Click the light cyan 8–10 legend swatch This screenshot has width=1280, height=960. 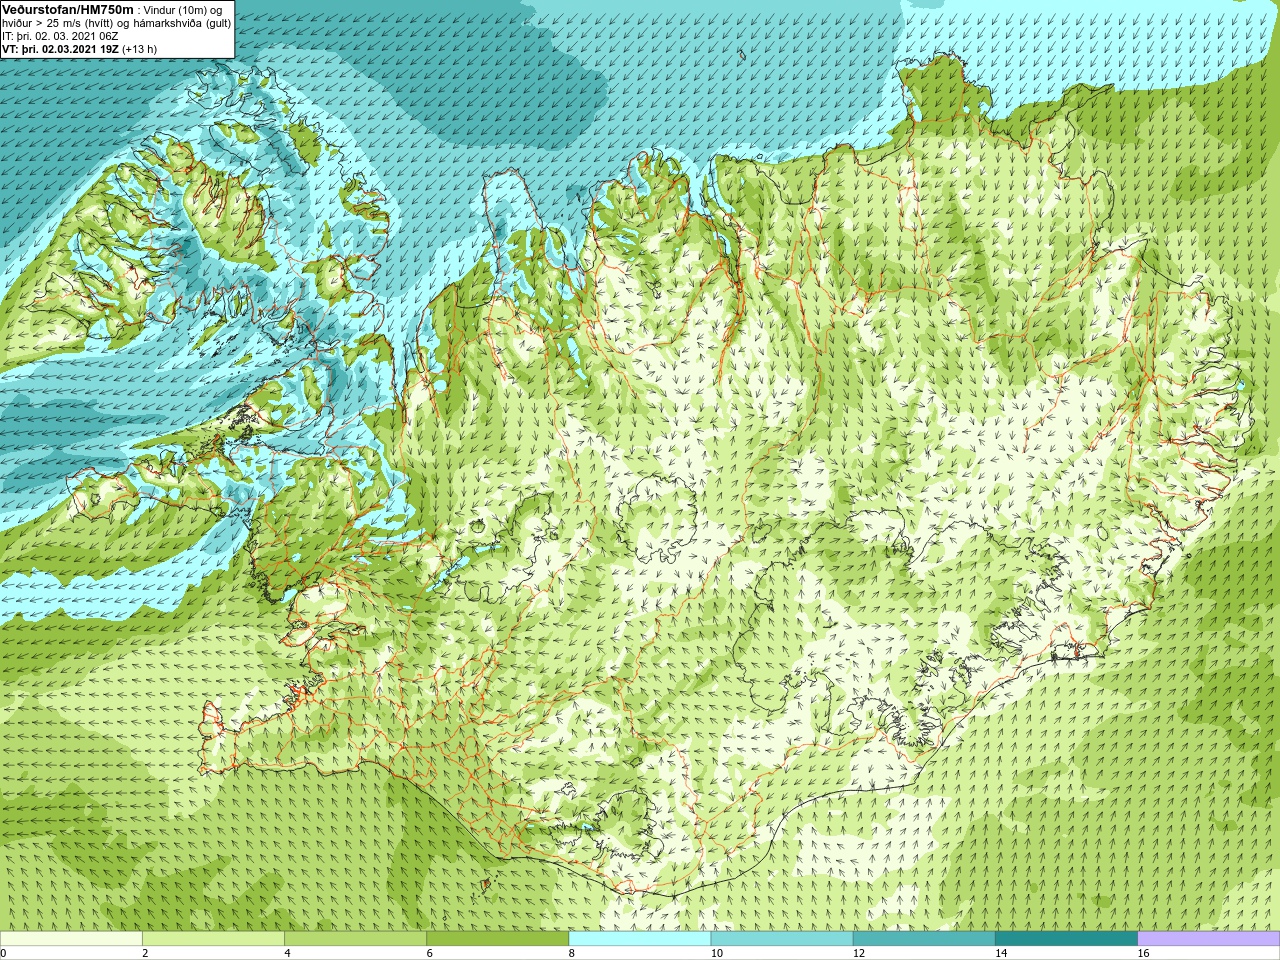640,939
